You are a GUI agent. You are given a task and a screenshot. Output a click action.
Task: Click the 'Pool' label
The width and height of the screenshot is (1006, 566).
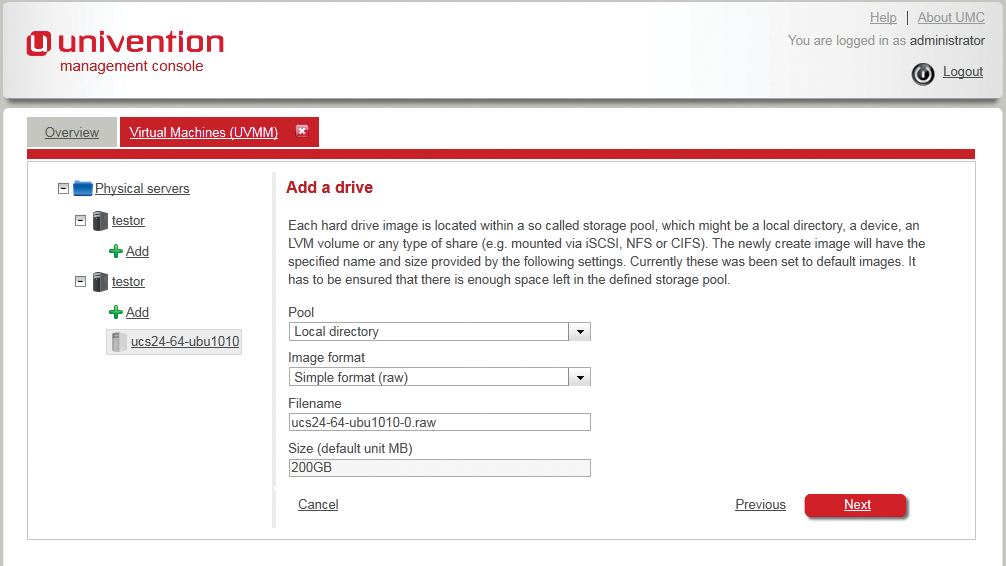301,313
